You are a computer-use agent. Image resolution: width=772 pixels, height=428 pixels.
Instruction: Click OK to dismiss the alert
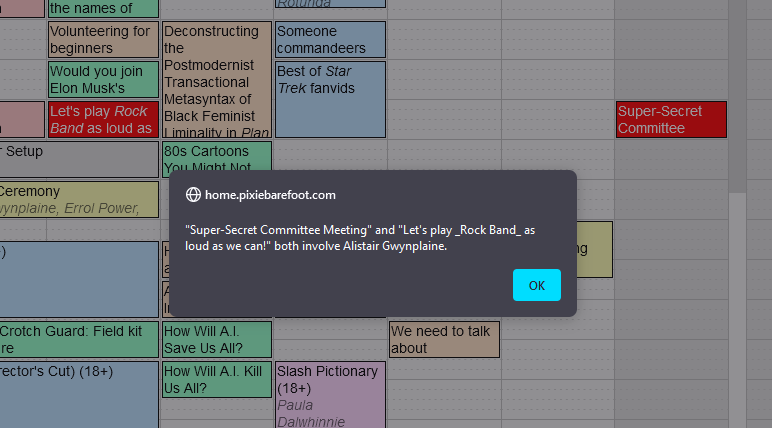click(x=536, y=285)
